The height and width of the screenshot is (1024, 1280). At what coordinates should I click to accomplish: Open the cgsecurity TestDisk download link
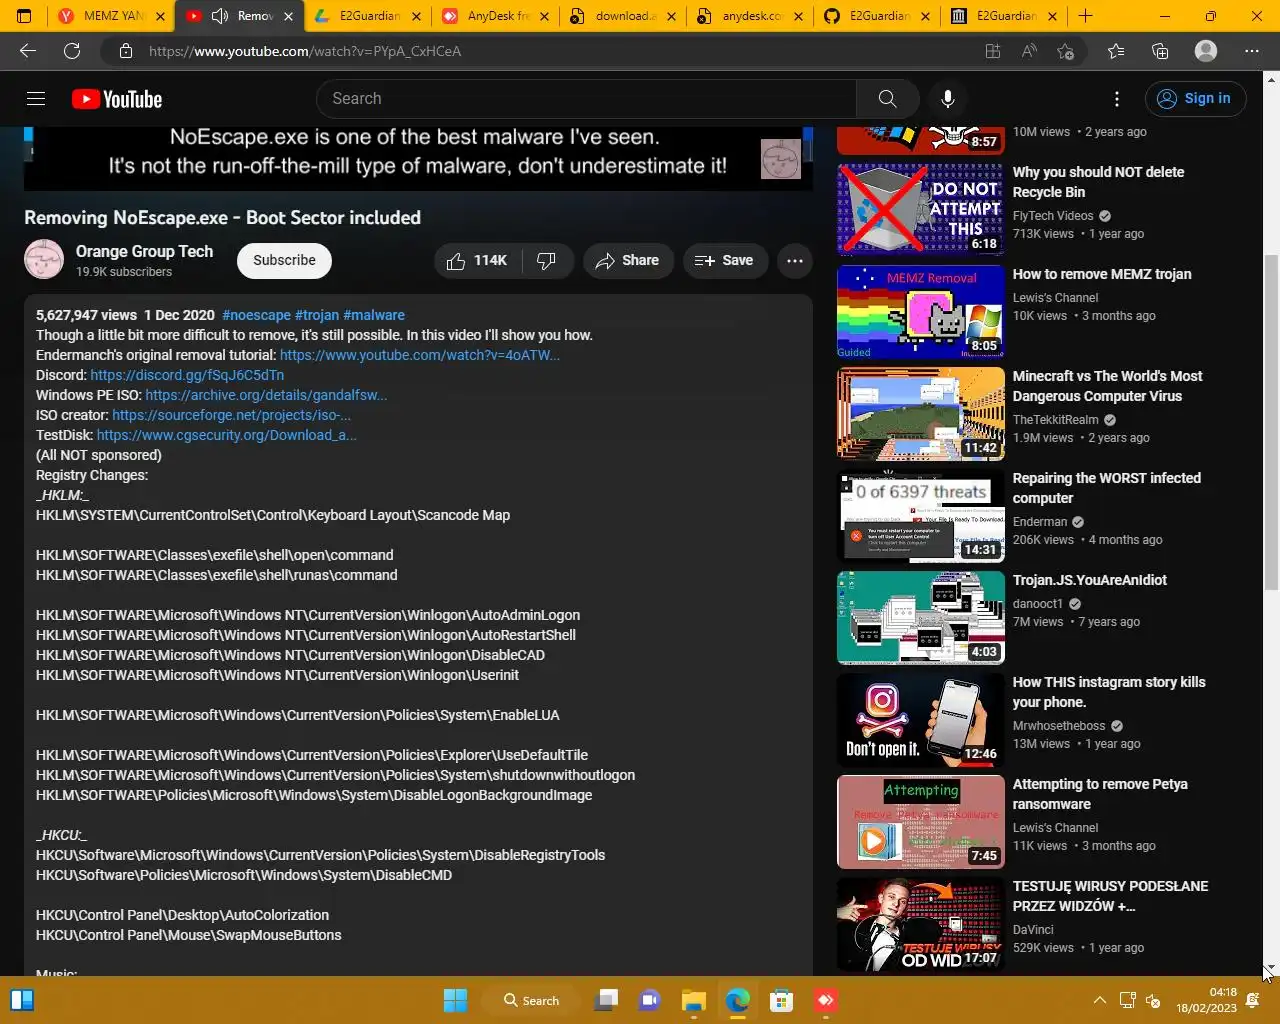click(226, 435)
